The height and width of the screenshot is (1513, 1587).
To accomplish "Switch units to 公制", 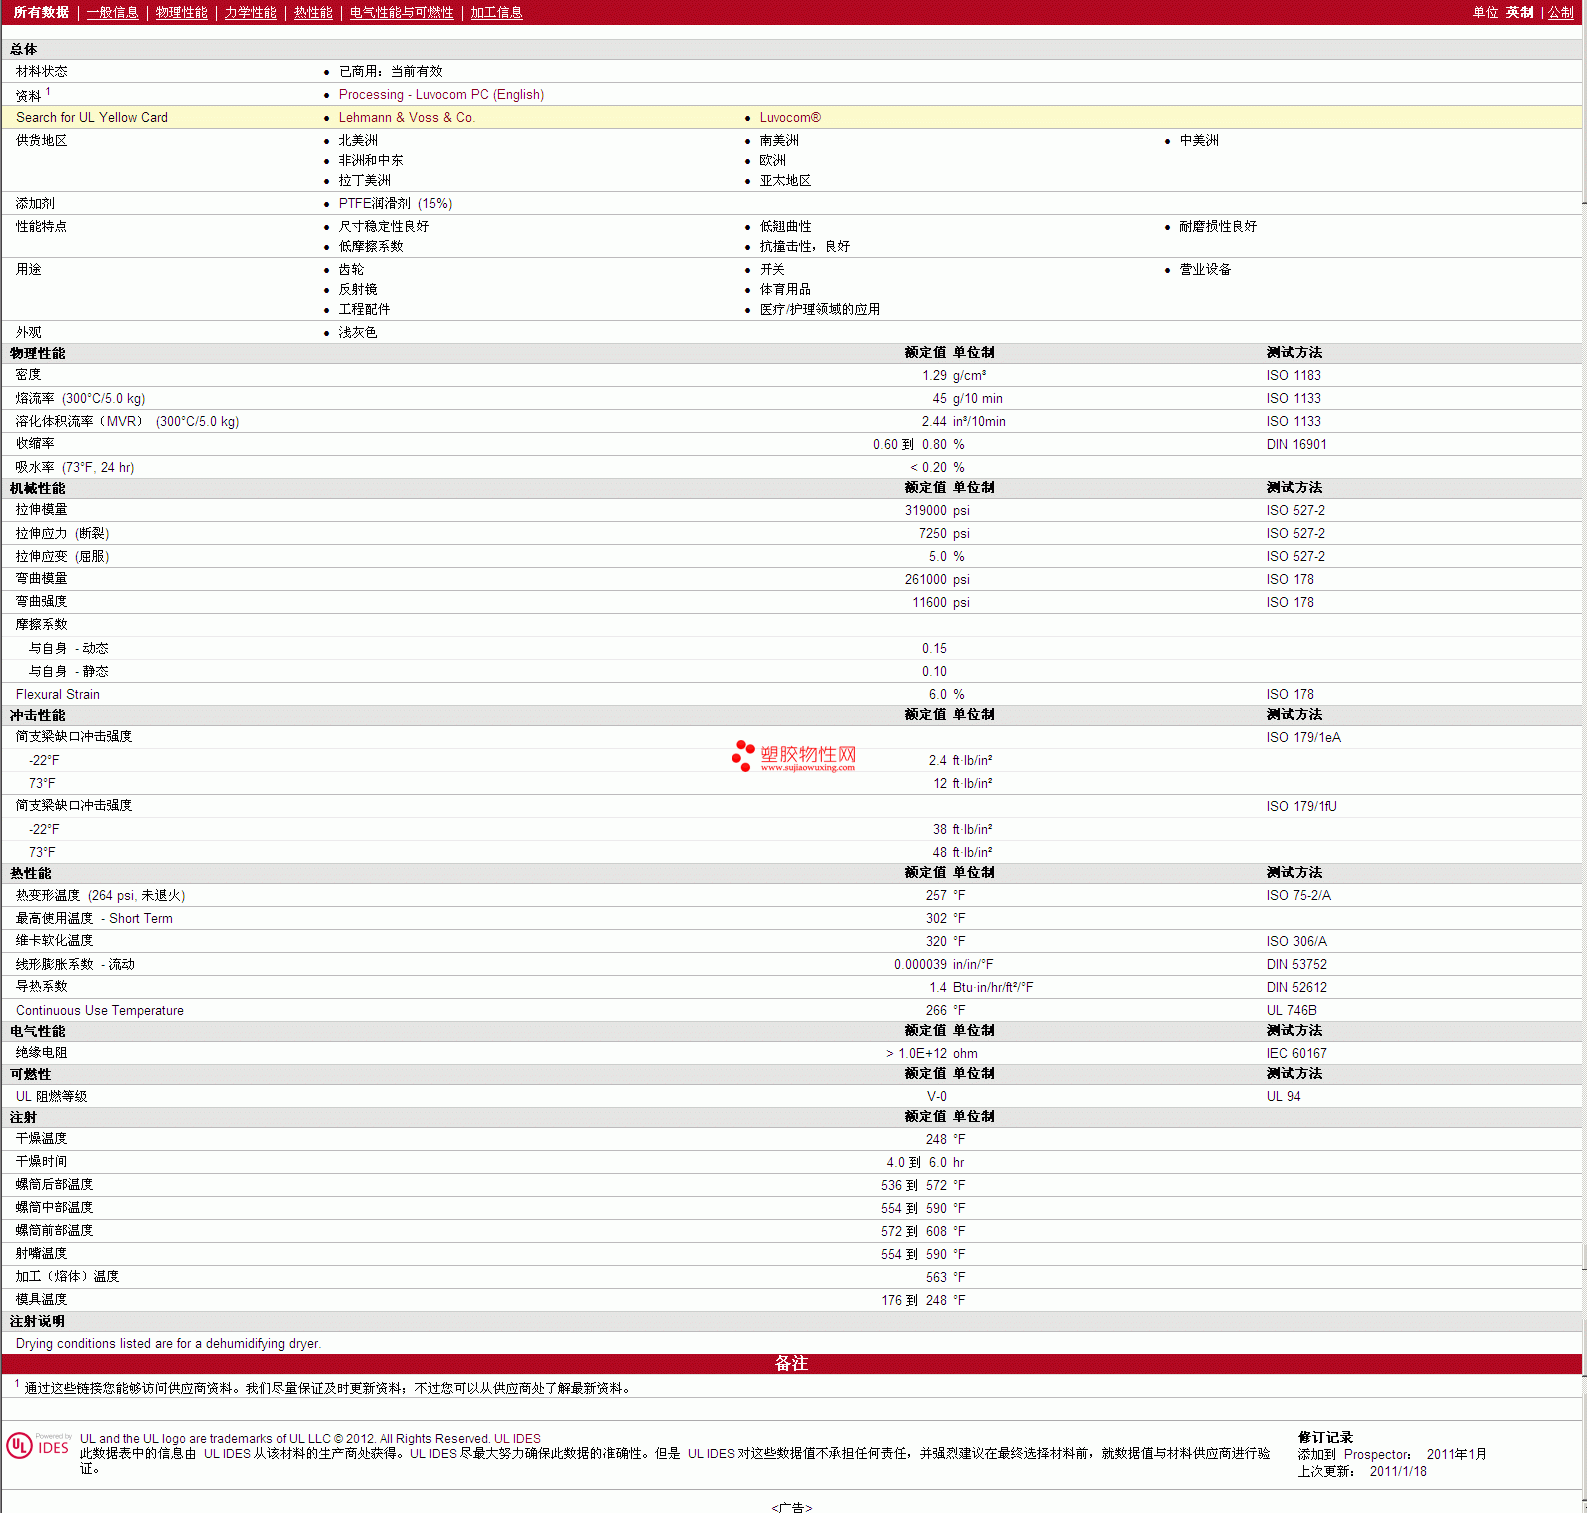I will tap(1561, 12).
